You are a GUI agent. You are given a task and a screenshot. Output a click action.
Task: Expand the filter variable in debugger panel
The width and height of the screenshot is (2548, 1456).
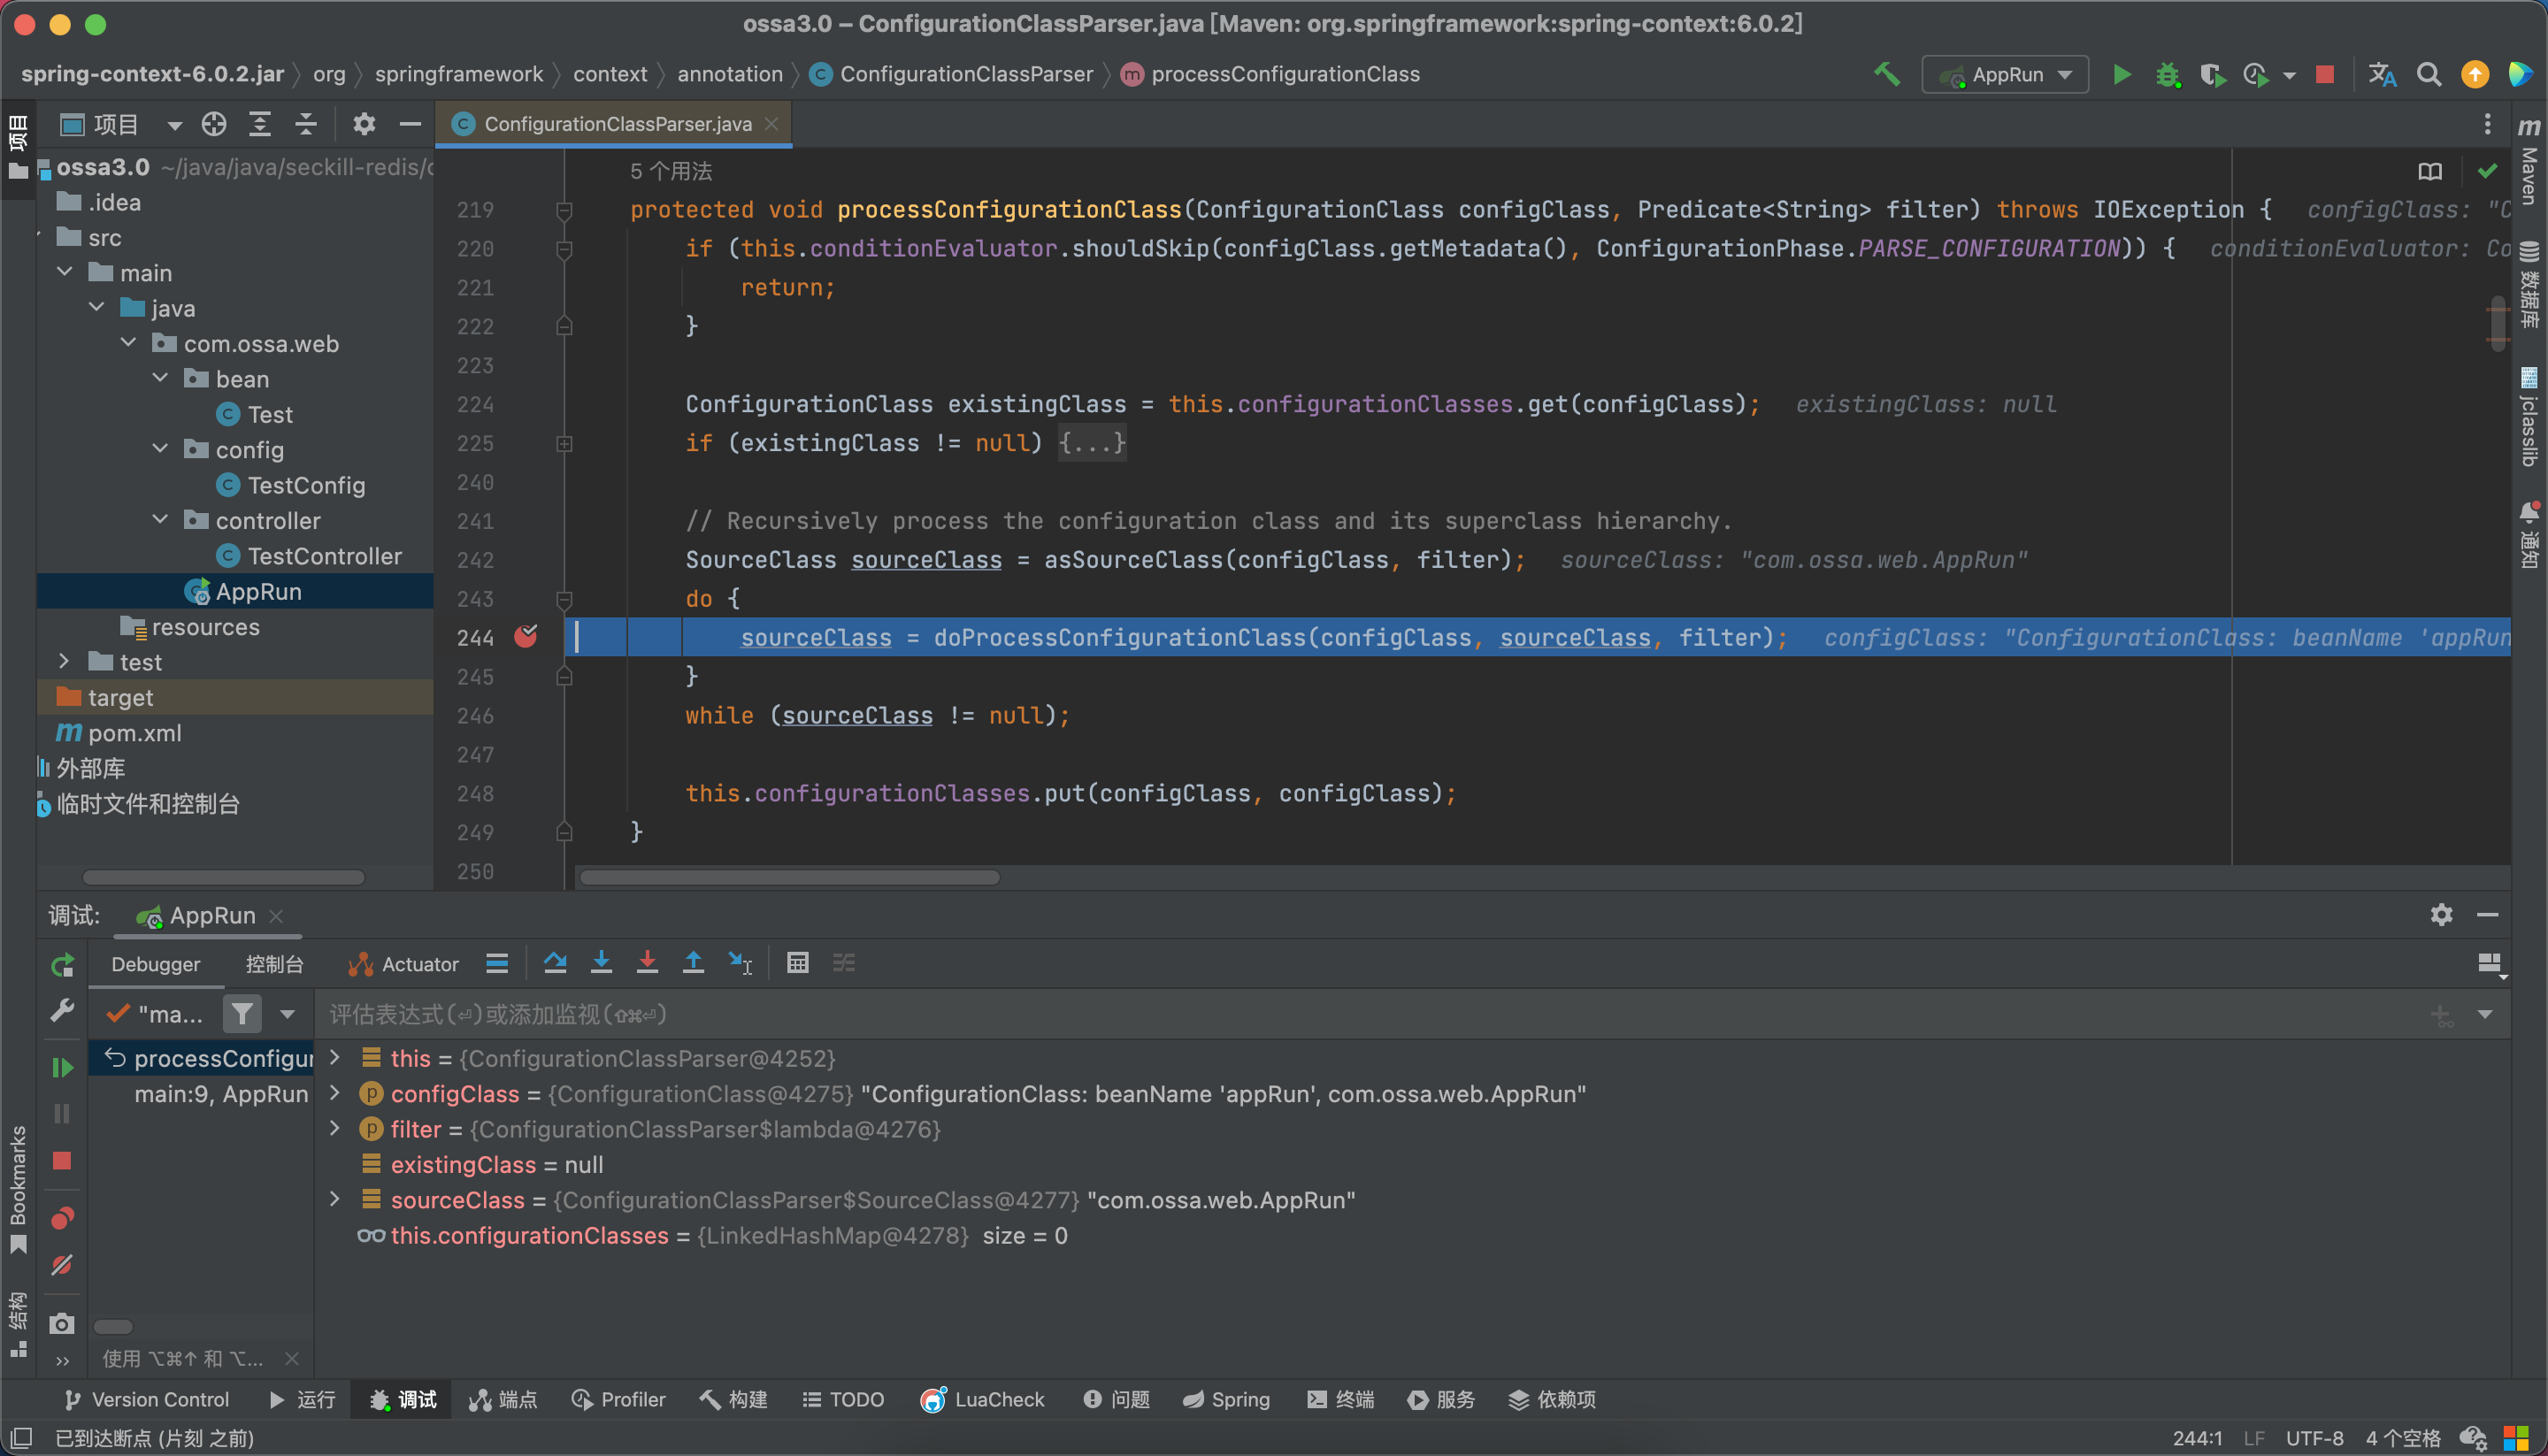click(x=336, y=1129)
